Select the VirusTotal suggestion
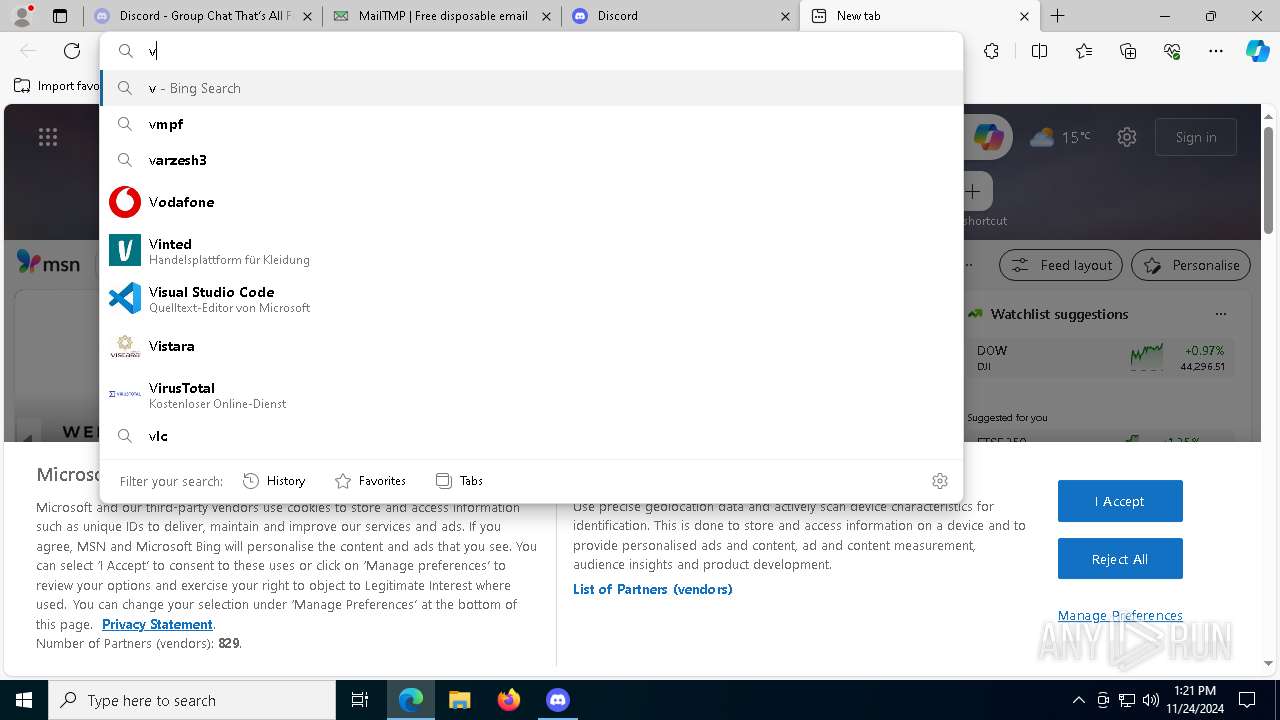Screen dimensions: 1280x720 click(x=531, y=395)
